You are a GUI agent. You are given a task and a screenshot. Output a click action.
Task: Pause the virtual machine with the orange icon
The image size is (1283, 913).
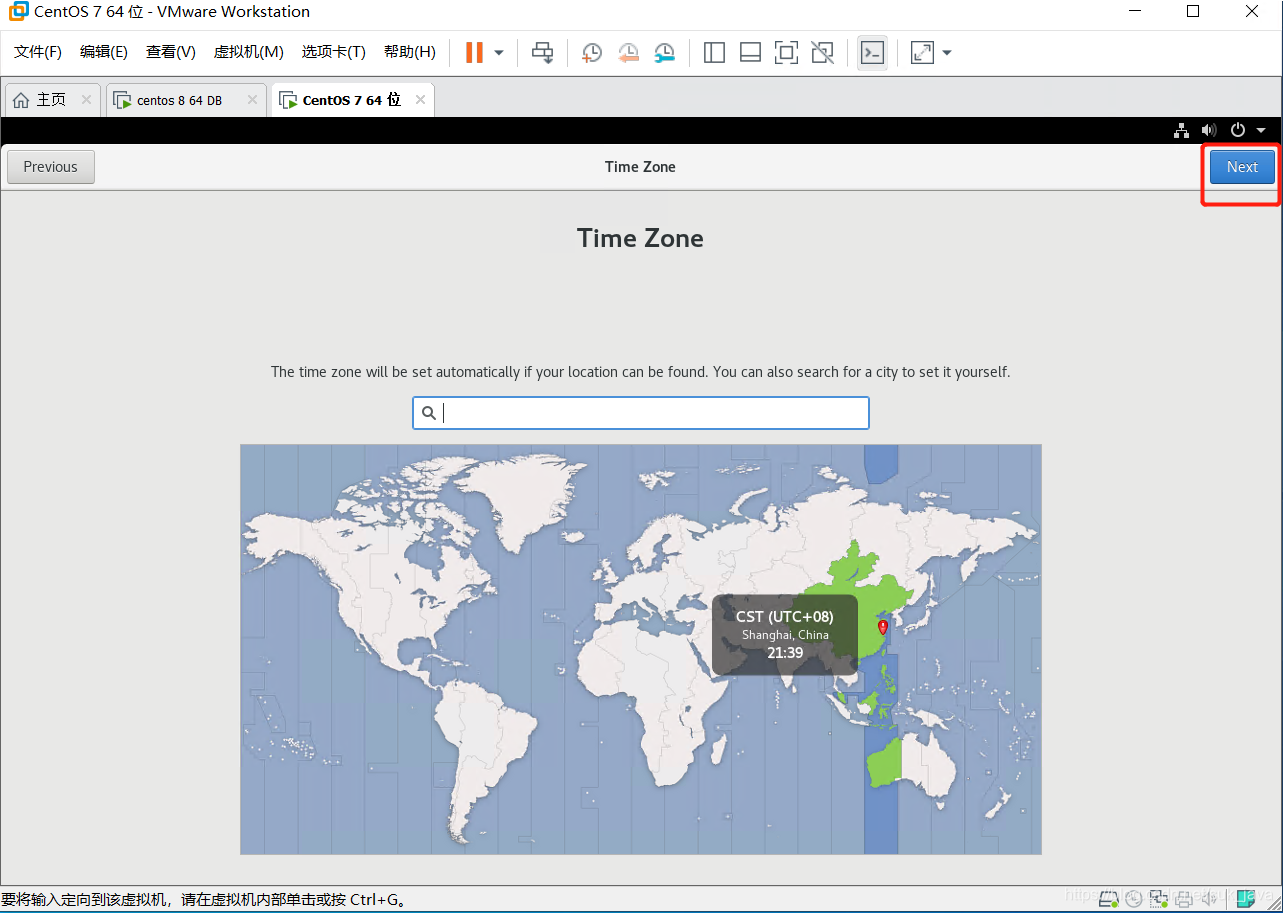point(474,52)
